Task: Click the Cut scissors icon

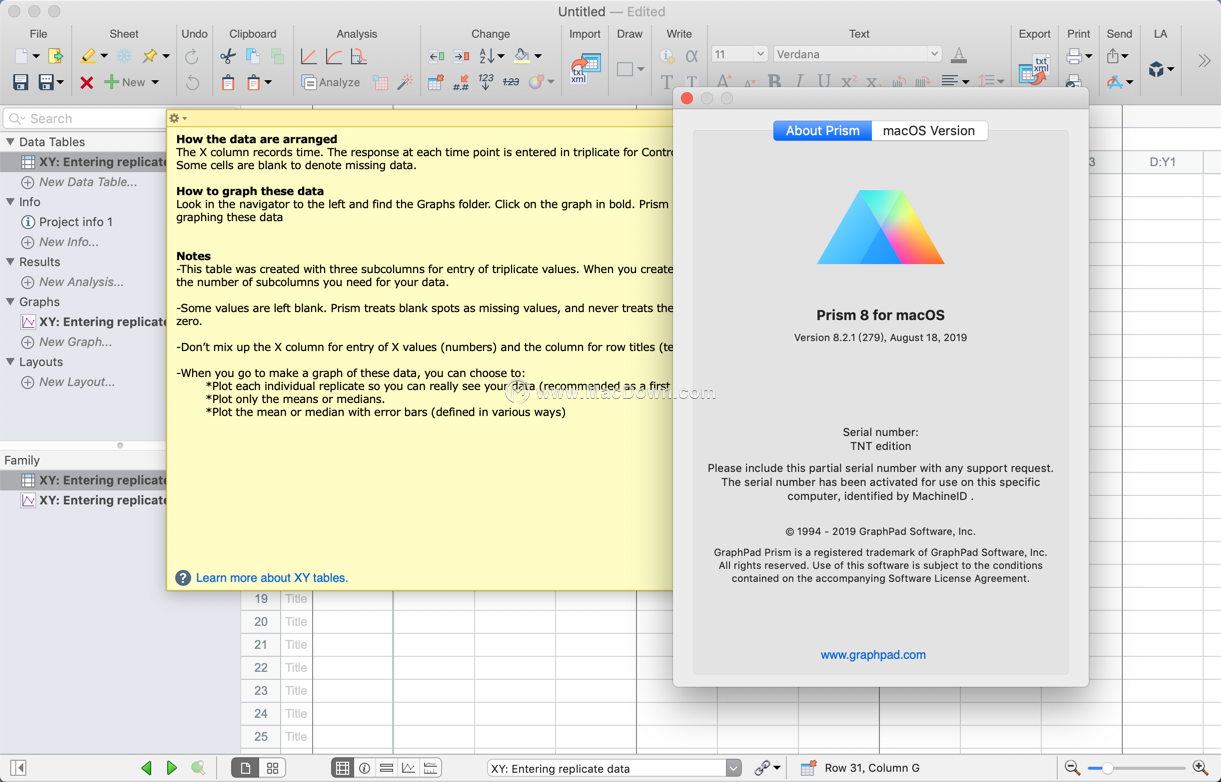Action: click(228, 56)
